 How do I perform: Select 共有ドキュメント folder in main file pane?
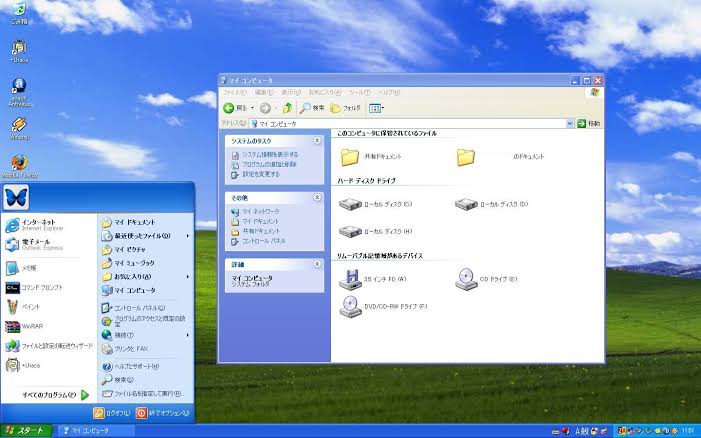pyautogui.click(x=371, y=157)
